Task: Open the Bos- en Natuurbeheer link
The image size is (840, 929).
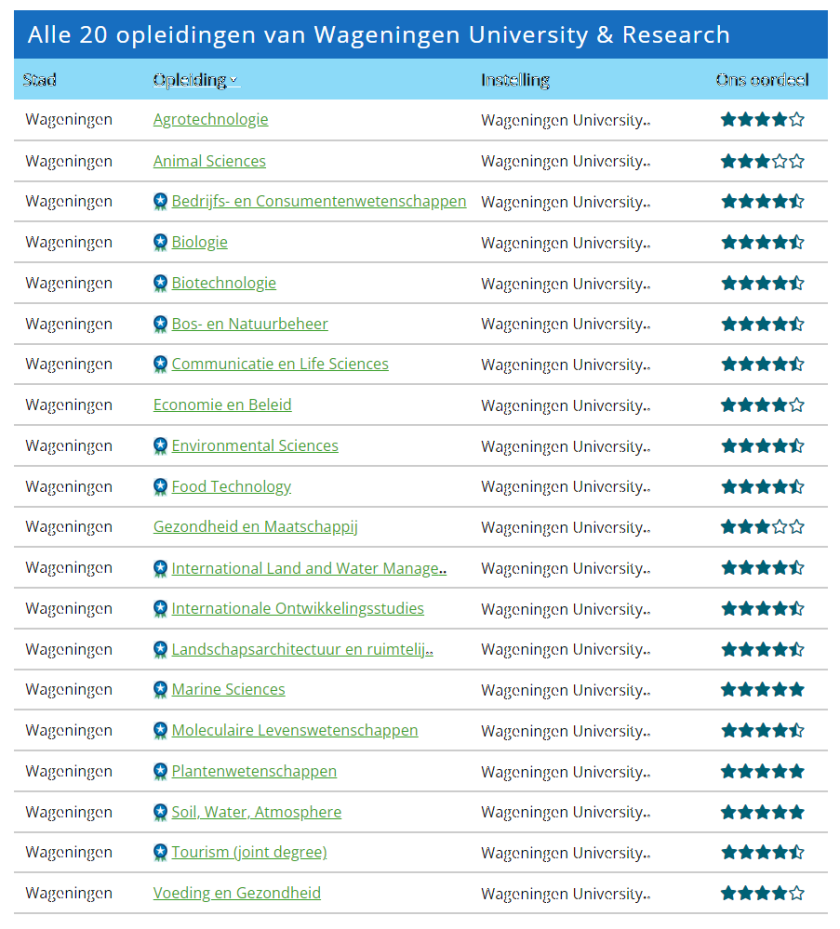Action: pos(249,324)
